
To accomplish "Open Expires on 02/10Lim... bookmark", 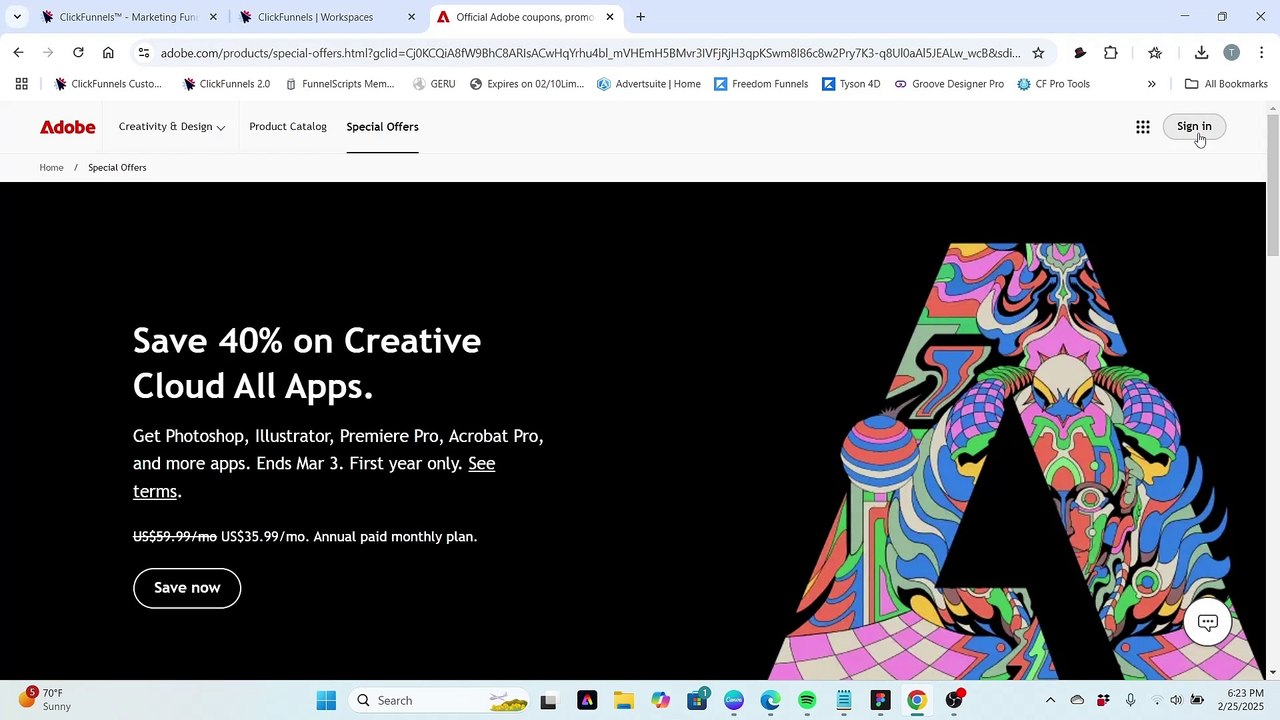I will click(526, 84).
